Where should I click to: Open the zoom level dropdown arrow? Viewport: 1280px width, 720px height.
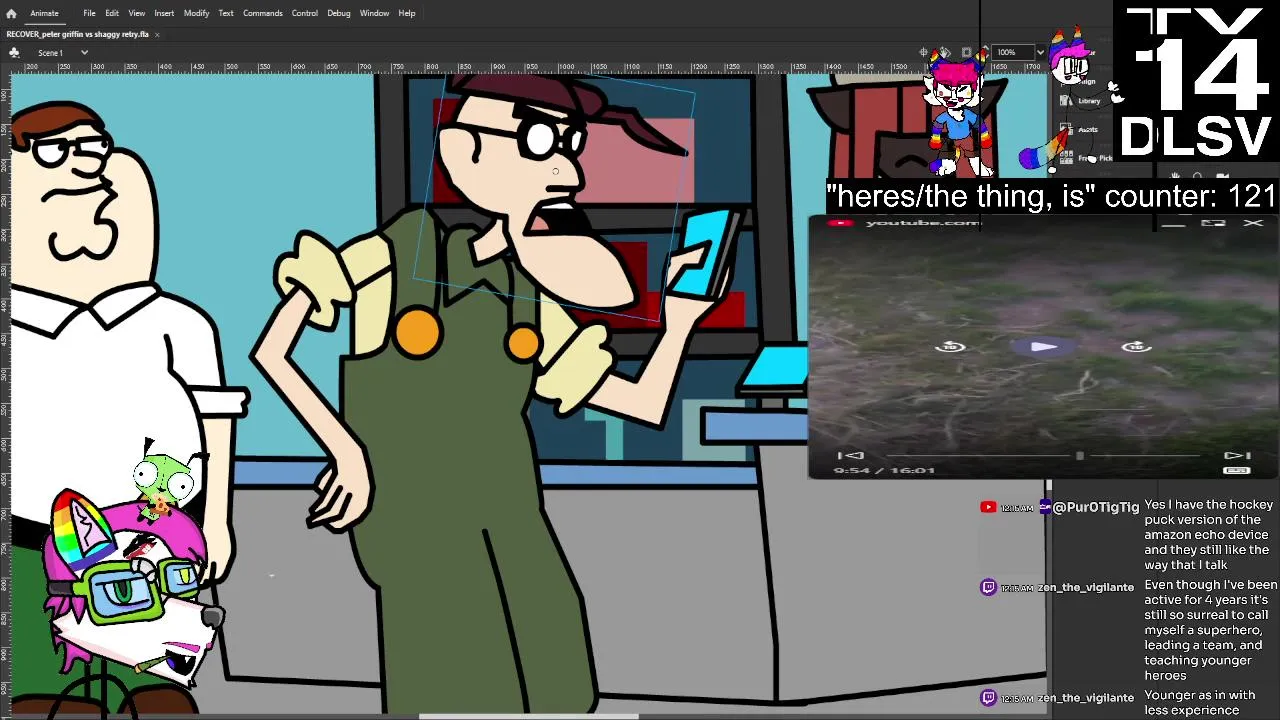point(1040,52)
